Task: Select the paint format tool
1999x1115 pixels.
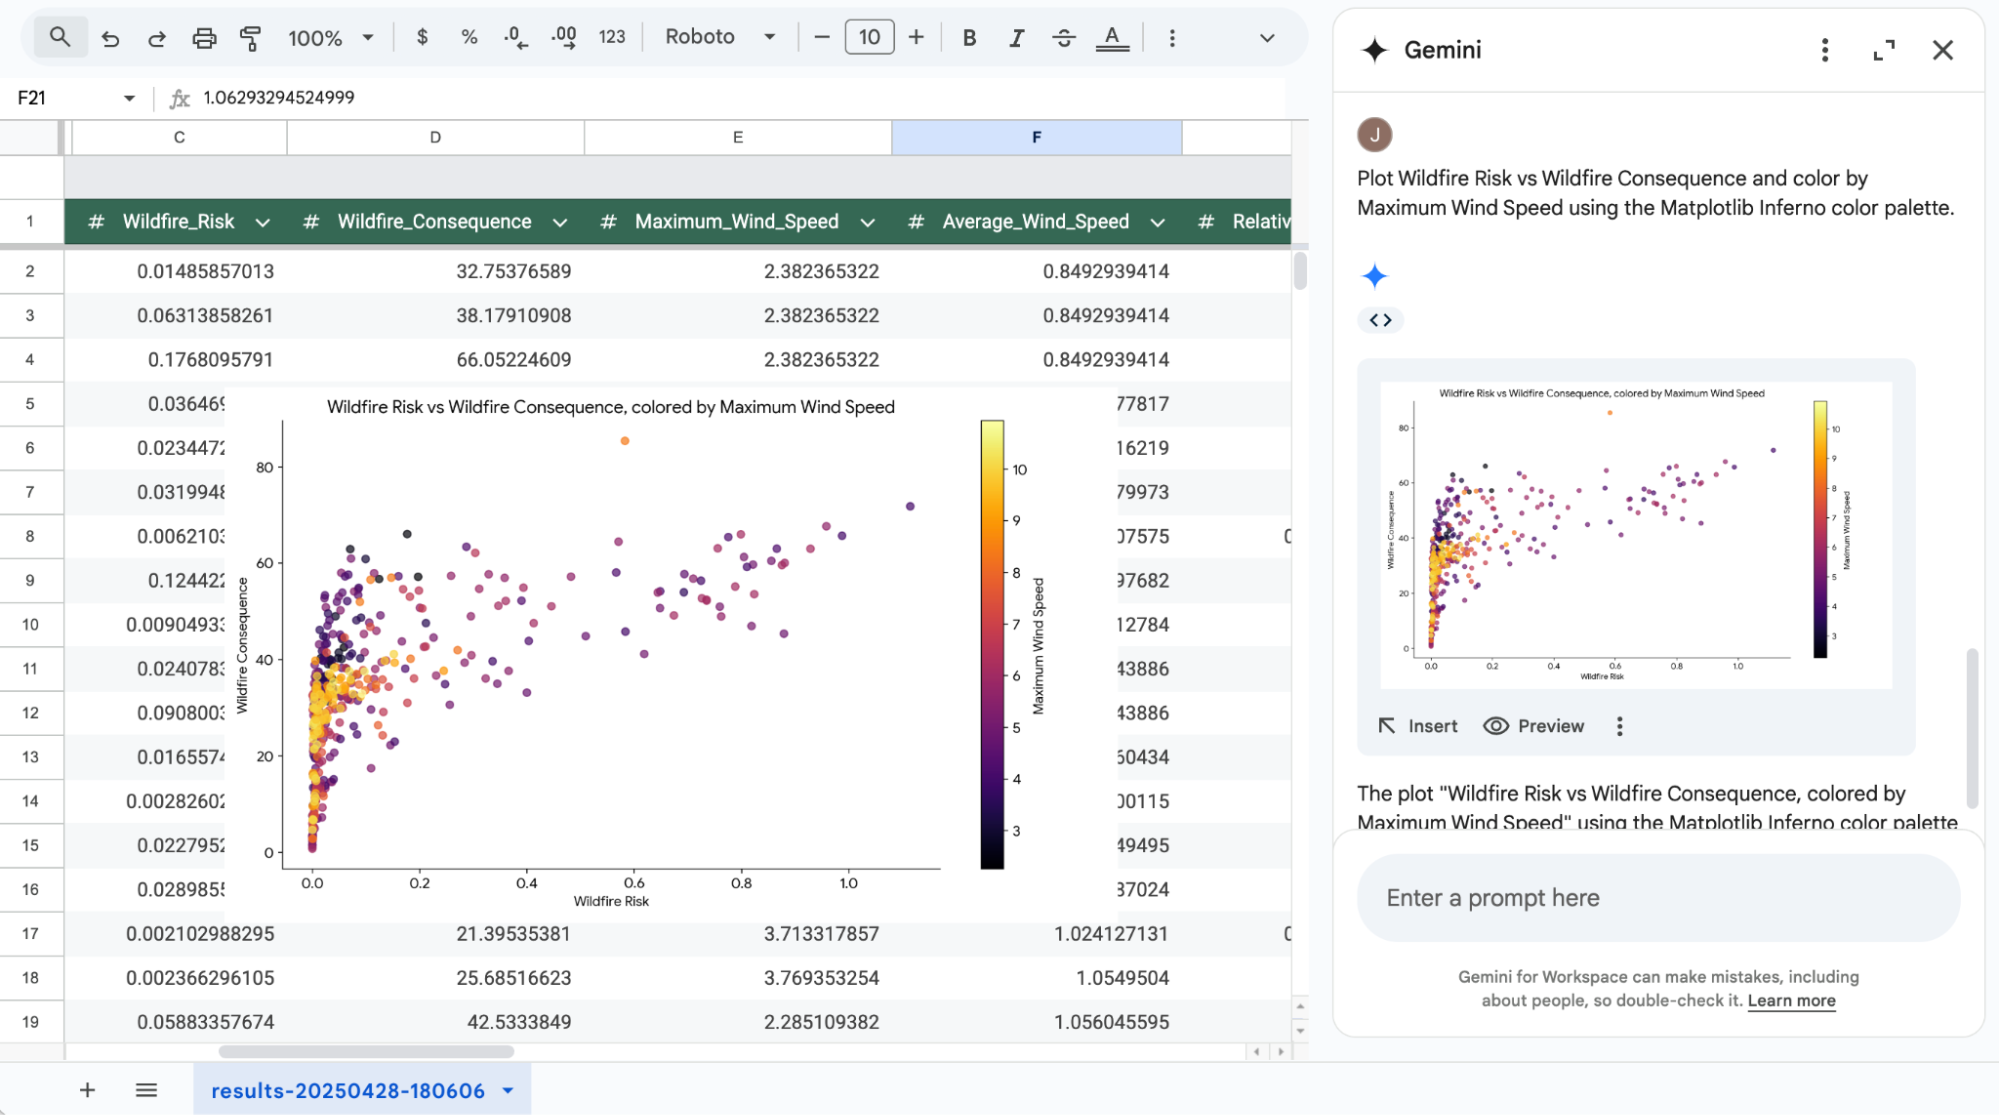Action: (x=250, y=38)
